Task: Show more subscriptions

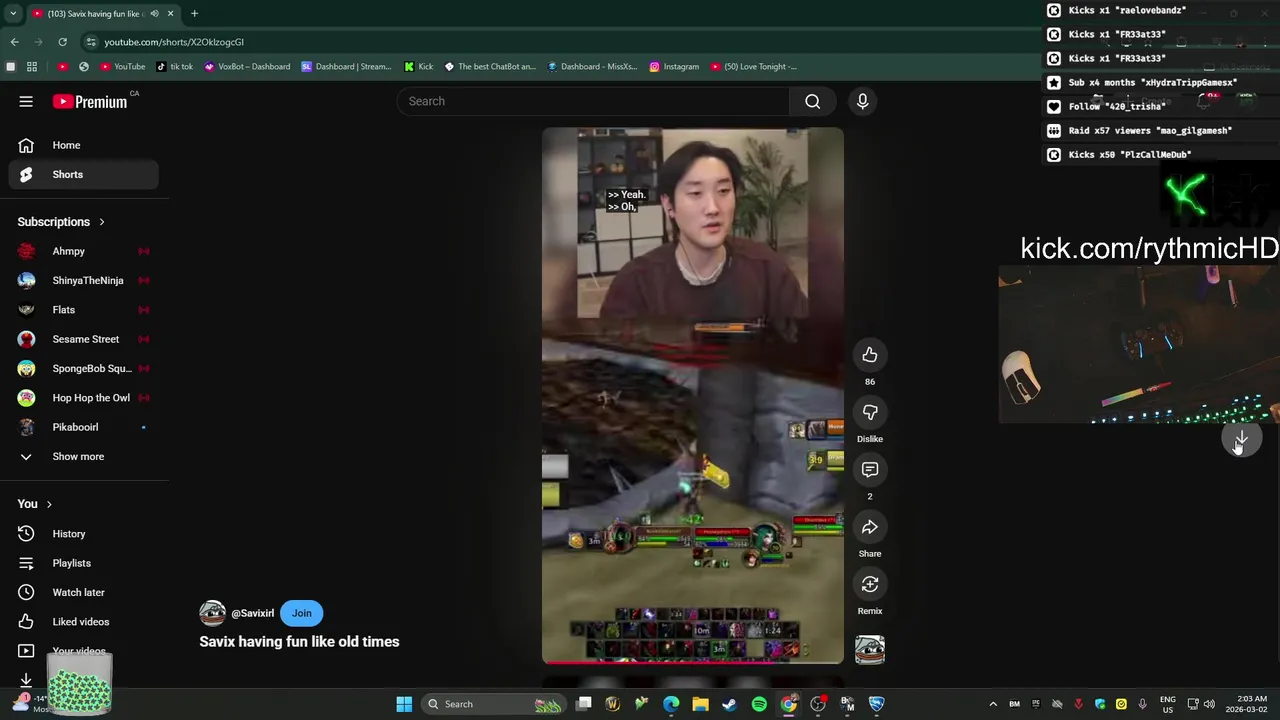Action: click(x=84, y=456)
